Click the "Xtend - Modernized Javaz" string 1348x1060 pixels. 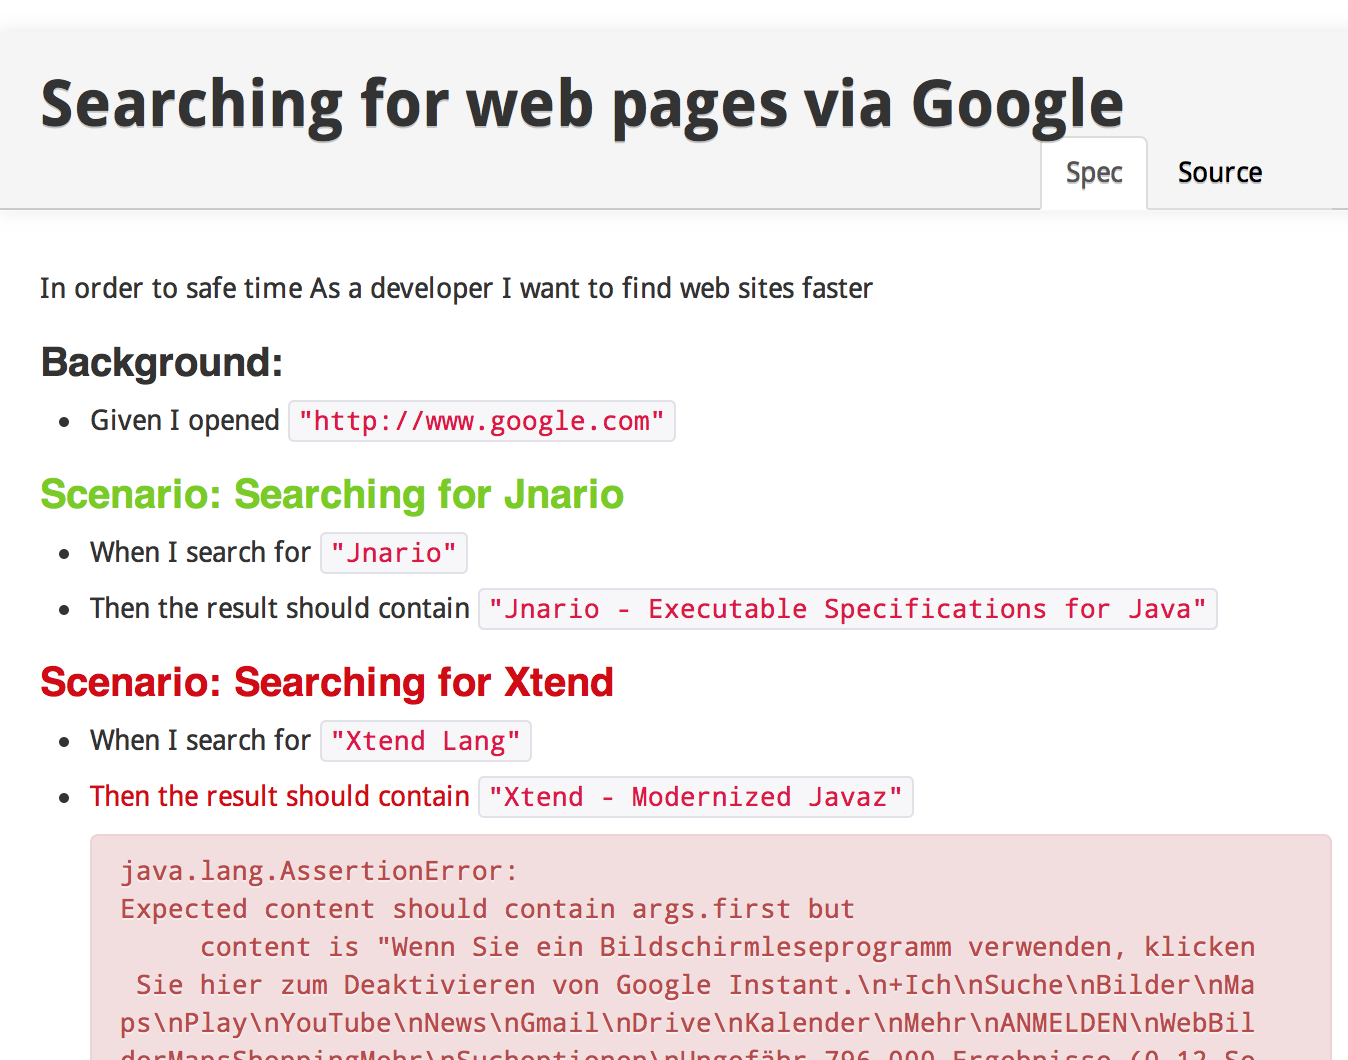point(695,798)
